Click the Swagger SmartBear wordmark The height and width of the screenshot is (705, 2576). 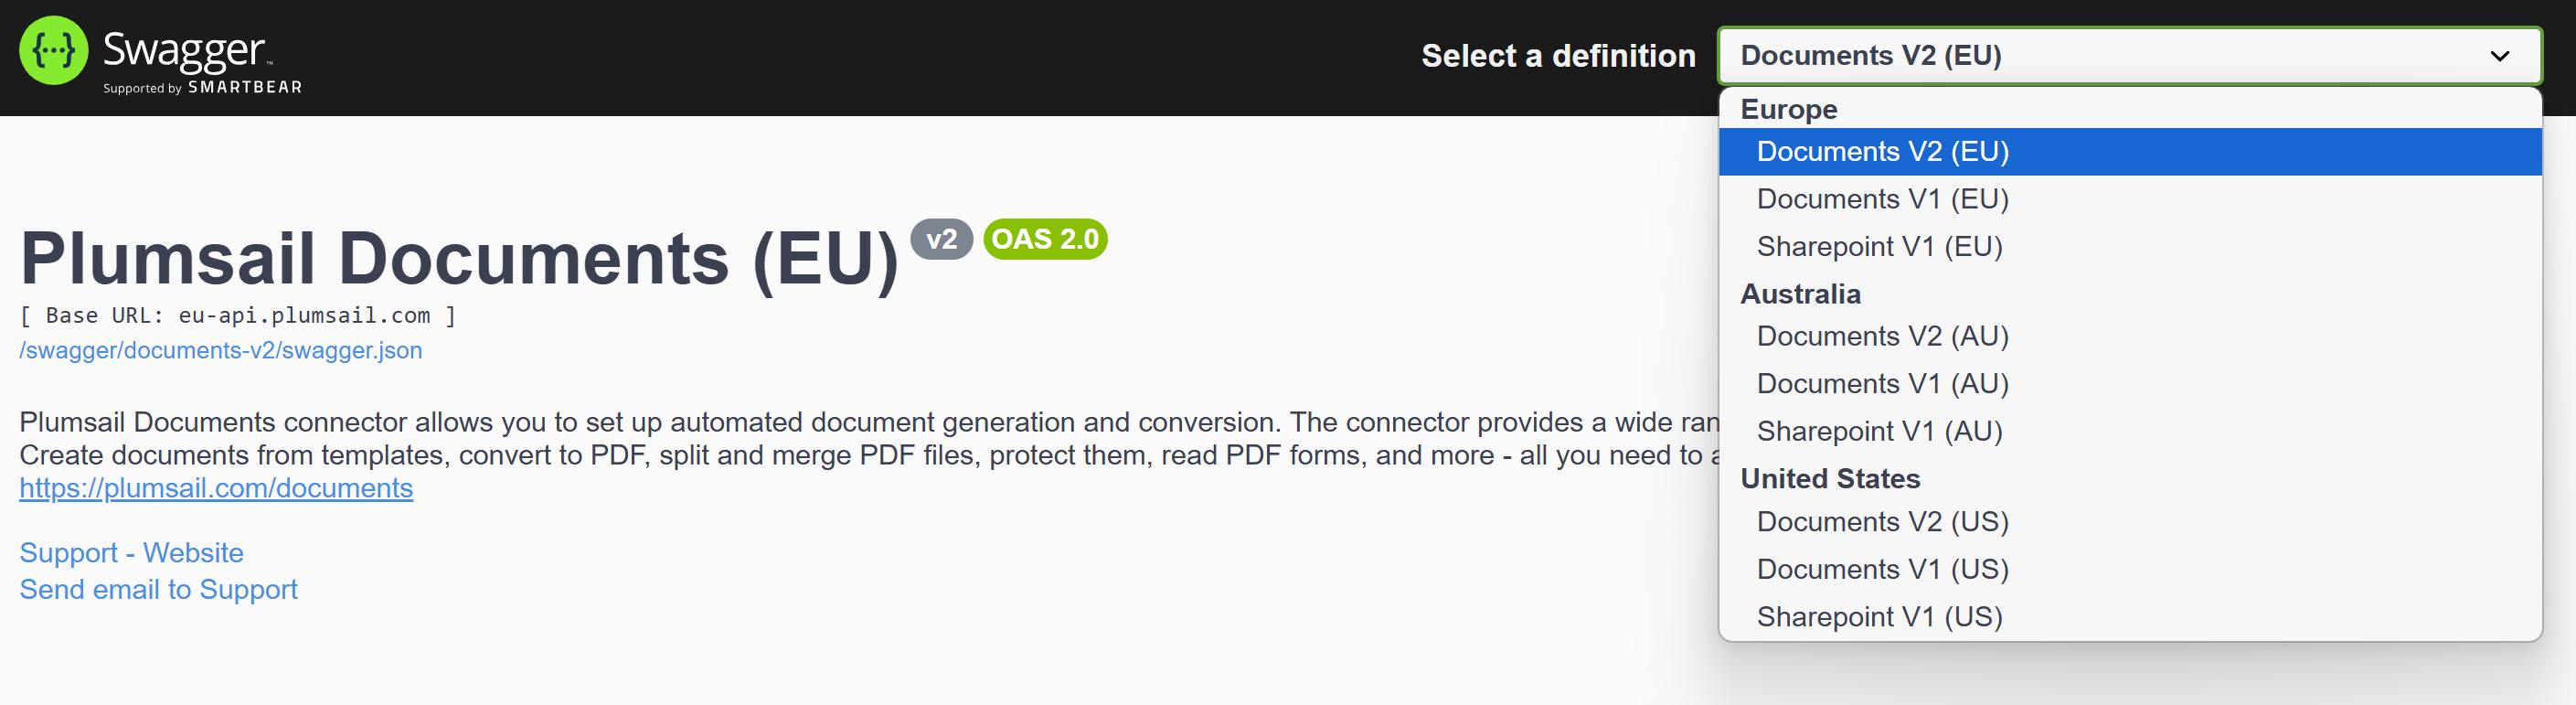click(x=202, y=62)
